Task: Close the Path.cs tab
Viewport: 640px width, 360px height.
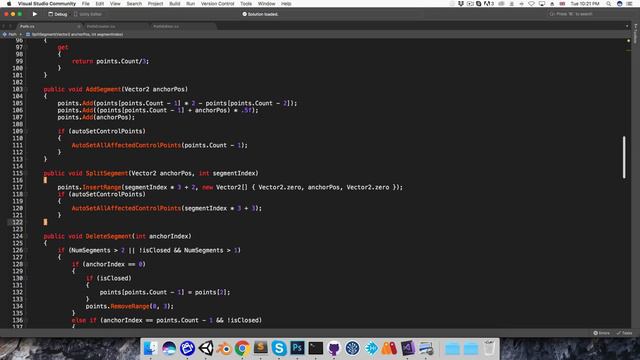Action: click(79, 26)
